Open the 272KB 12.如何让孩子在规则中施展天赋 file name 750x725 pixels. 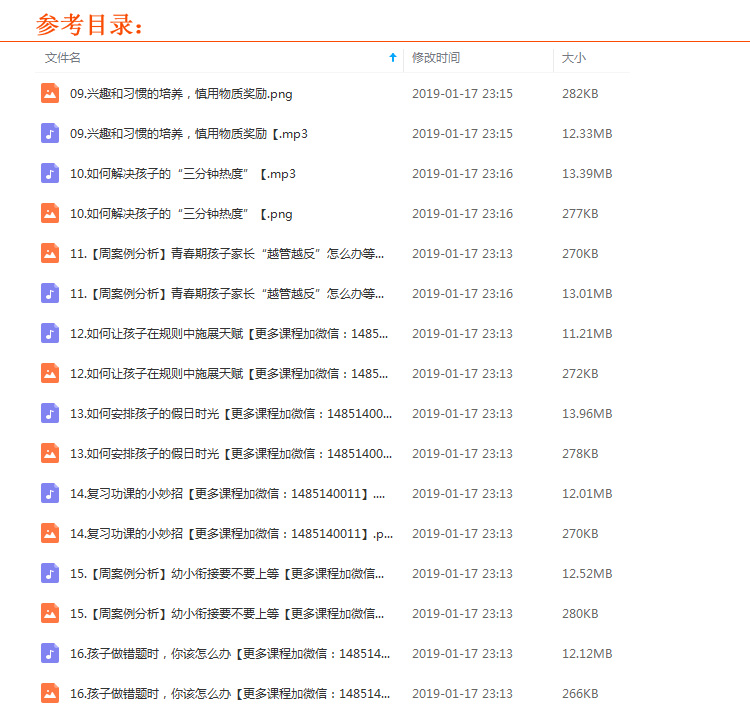[x=229, y=373]
